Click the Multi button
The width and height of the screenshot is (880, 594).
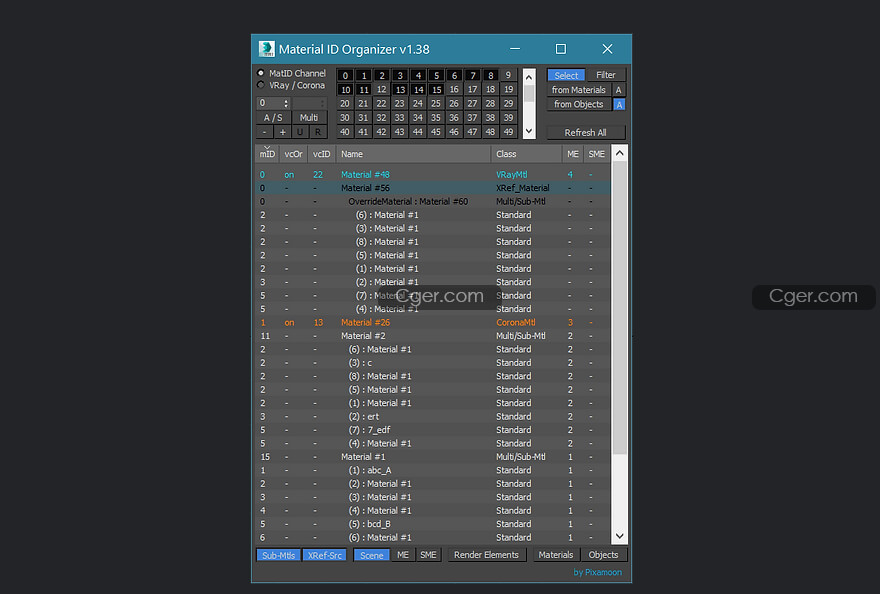coord(309,118)
